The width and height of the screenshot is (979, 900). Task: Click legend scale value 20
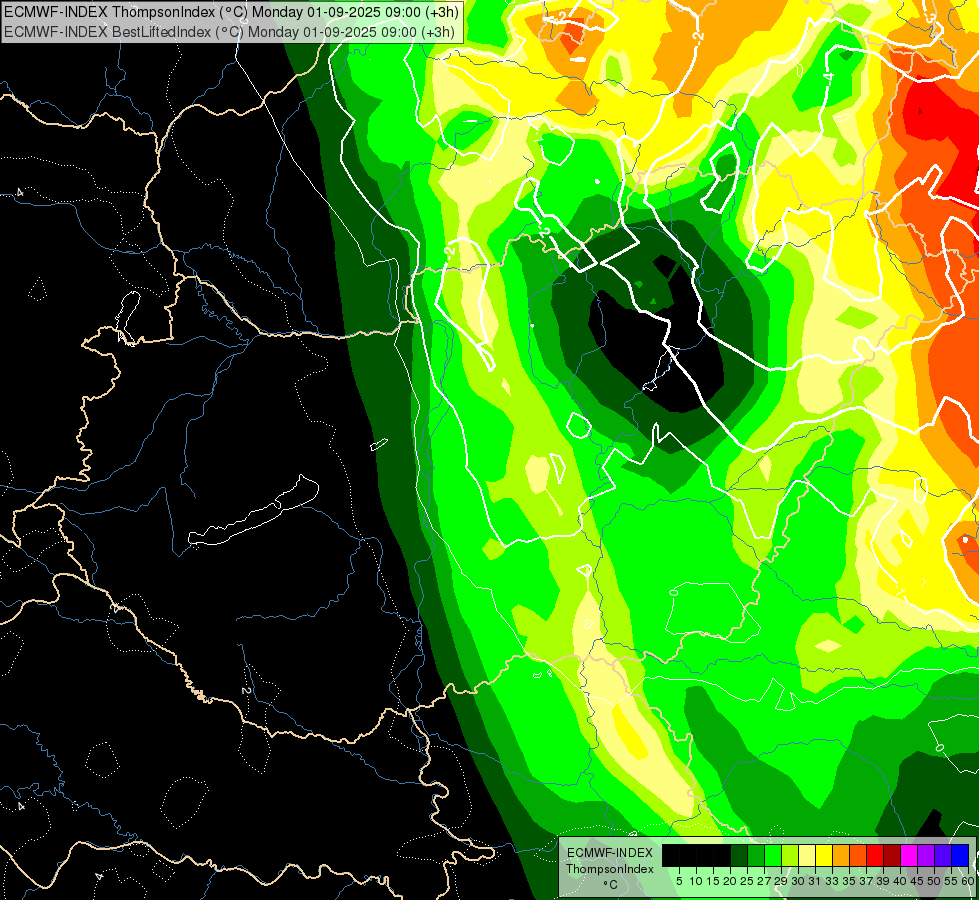tap(730, 881)
